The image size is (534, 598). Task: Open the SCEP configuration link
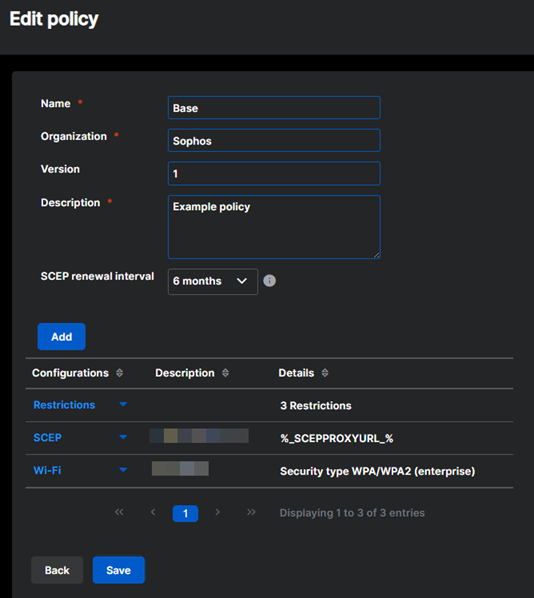pos(47,438)
